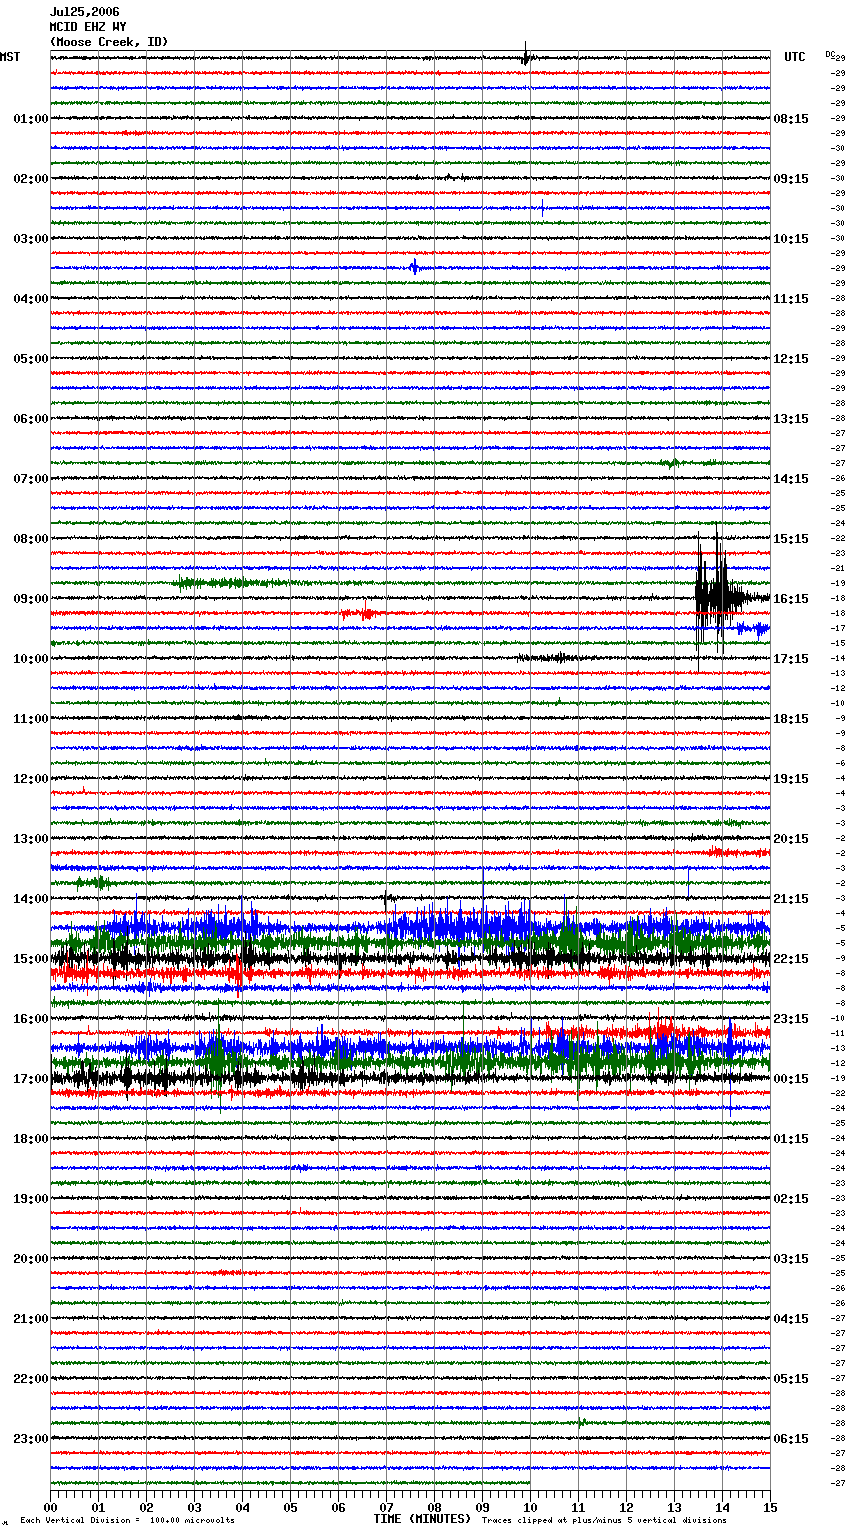The width and height of the screenshot is (850, 1534).
Task: Click minute 00 on the bottom axis
Action: click(x=50, y=1507)
